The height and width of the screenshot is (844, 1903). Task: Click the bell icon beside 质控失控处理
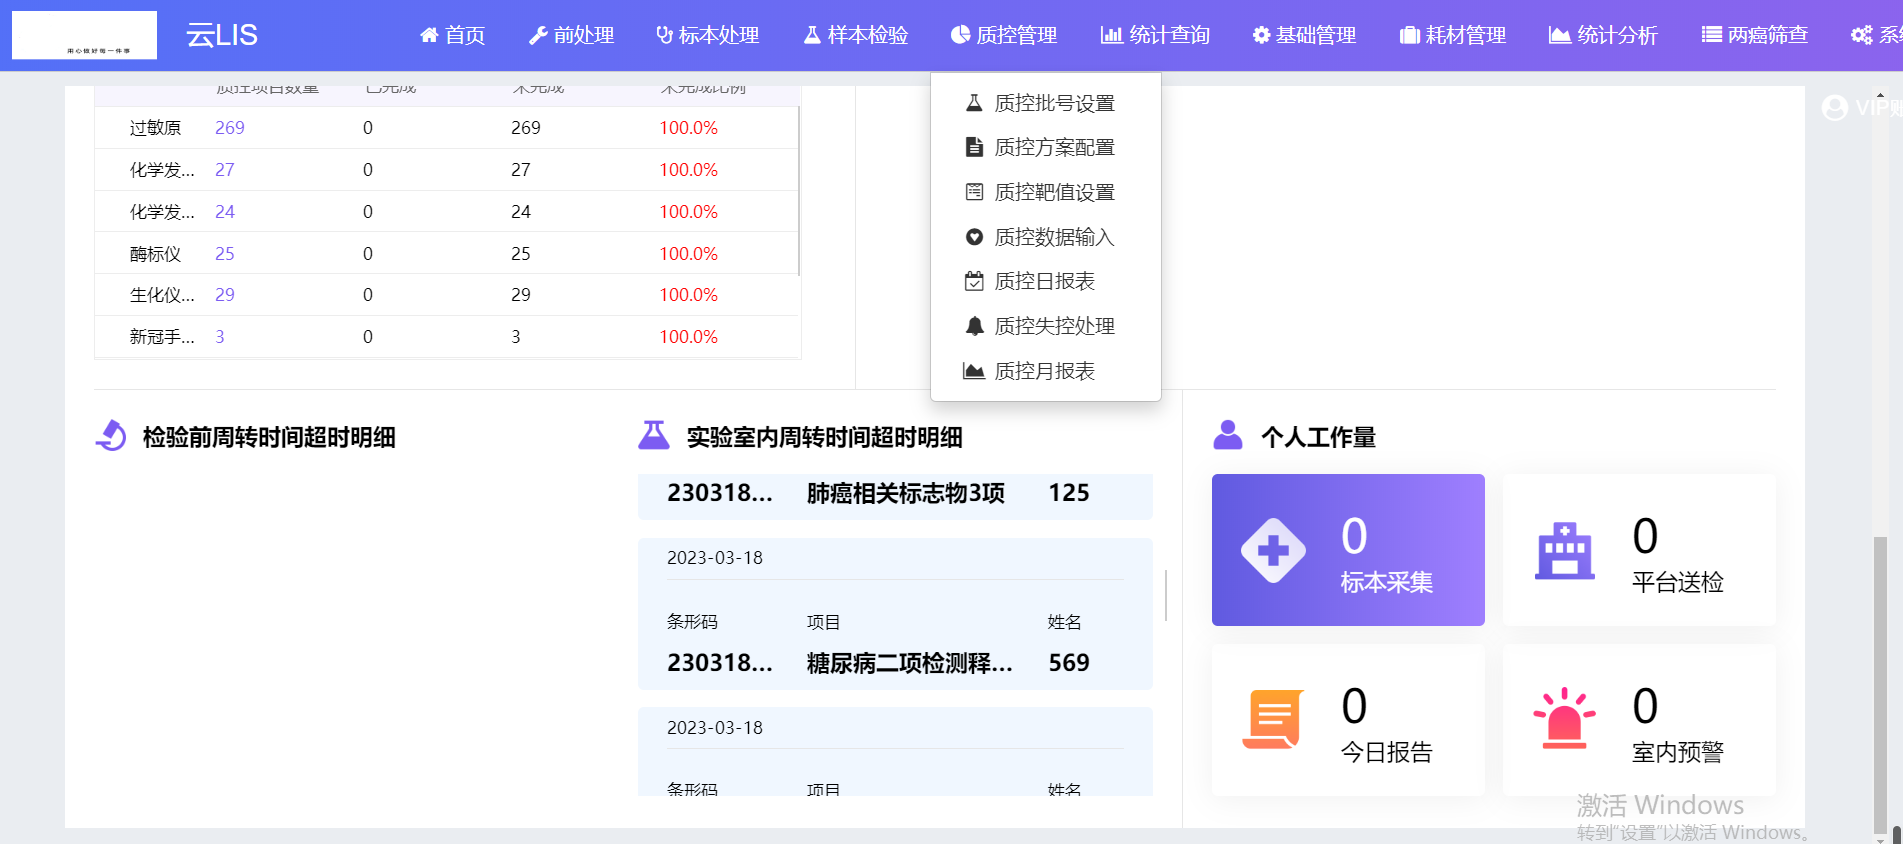tap(974, 326)
